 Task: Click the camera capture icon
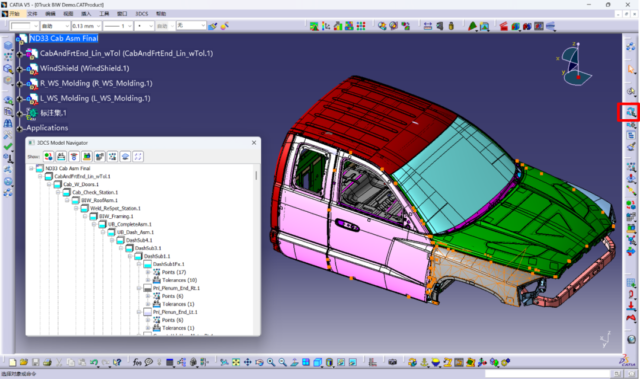click(x=393, y=362)
